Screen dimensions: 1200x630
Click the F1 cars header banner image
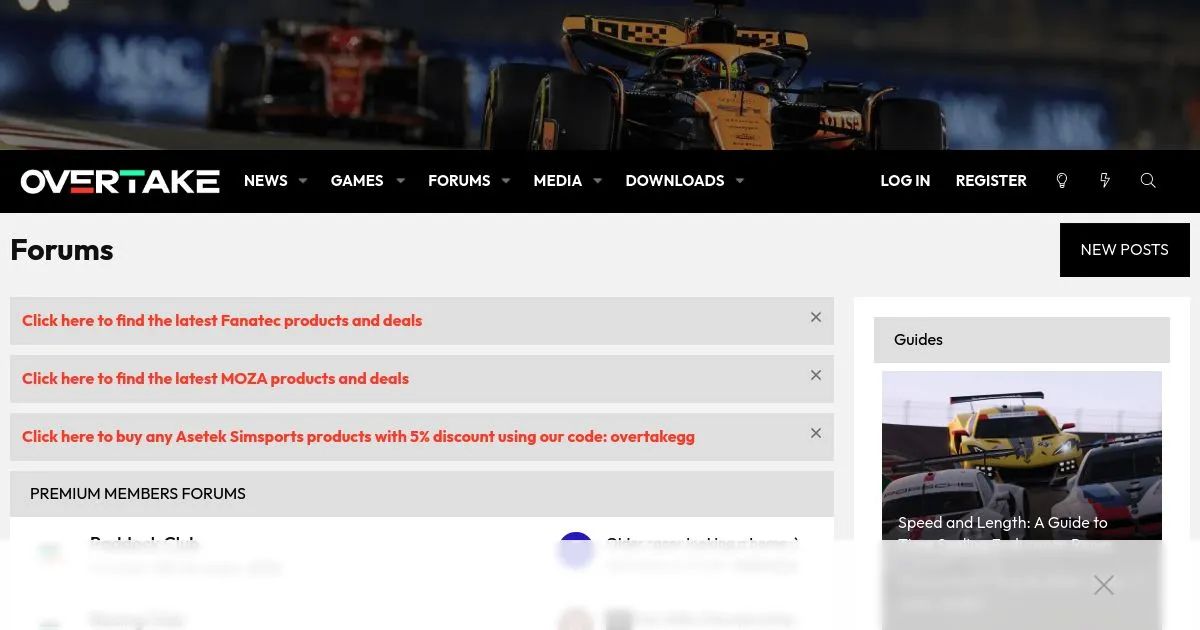(600, 75)
